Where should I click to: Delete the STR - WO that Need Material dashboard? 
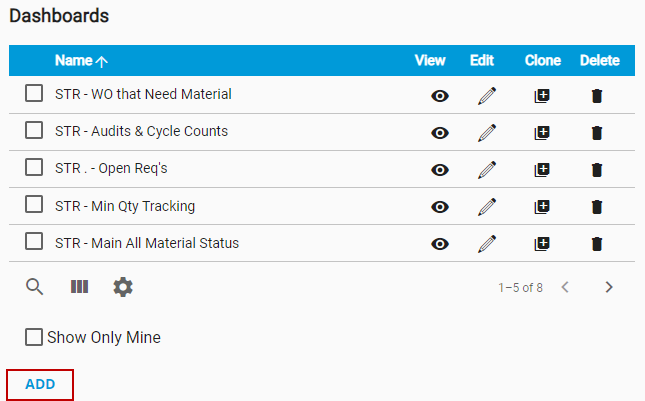click(597, 96)
